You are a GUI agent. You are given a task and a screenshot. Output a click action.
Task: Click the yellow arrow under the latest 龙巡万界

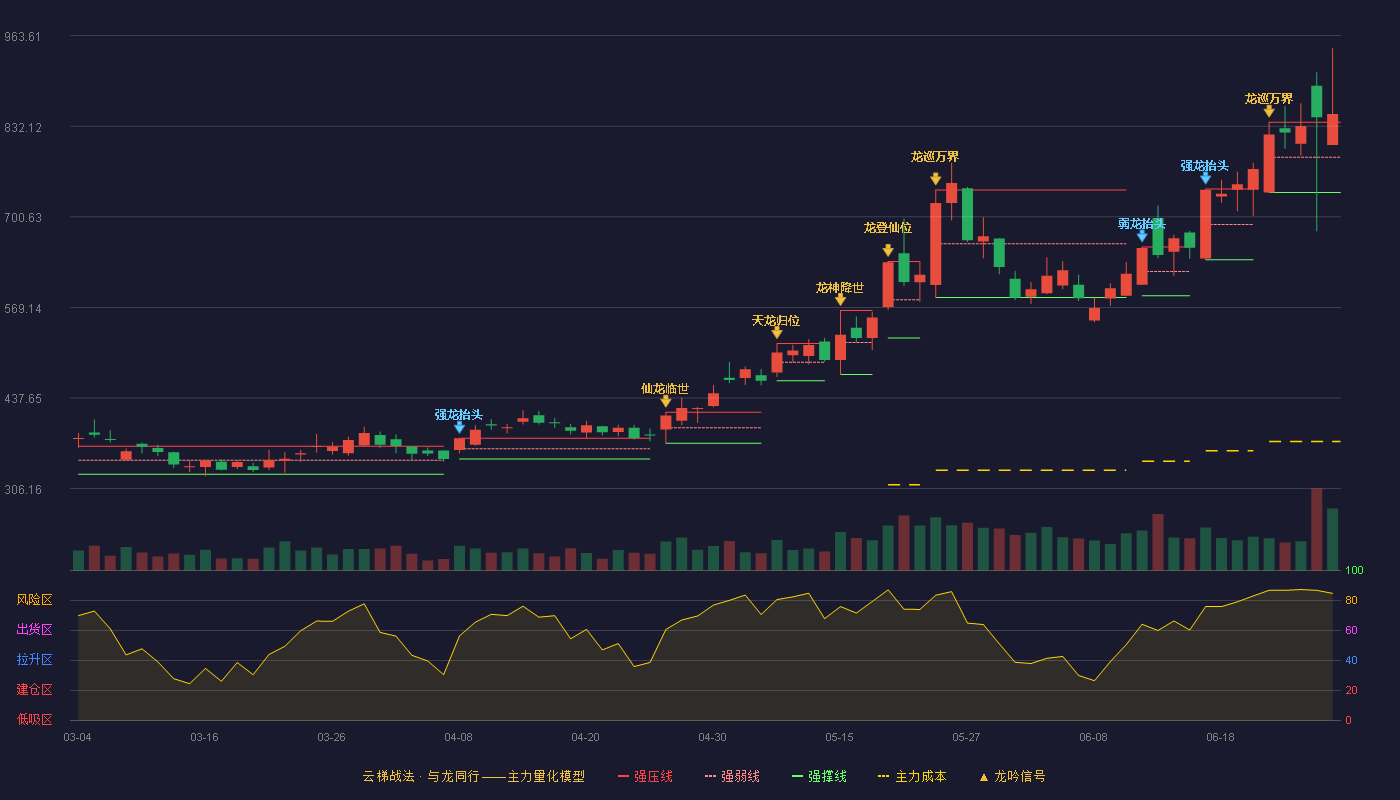(1269, 111)
